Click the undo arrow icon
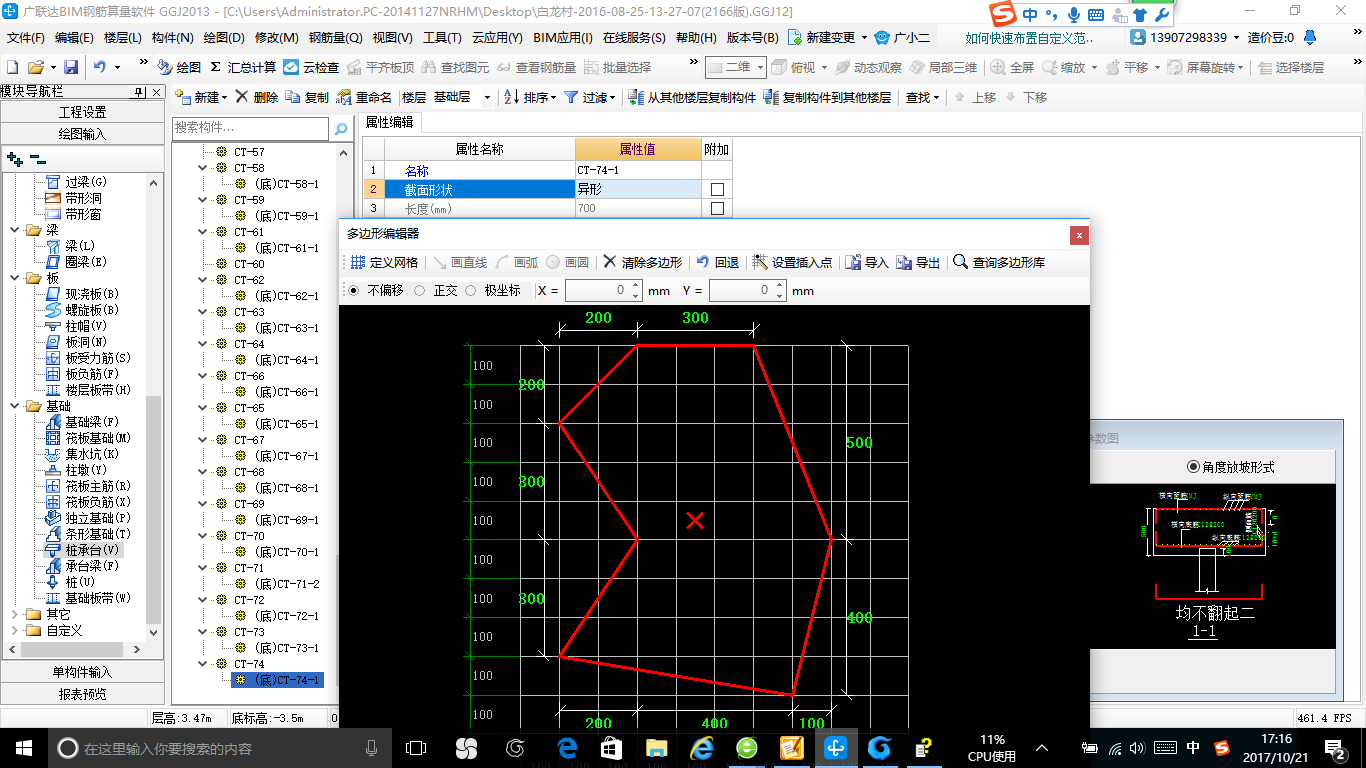 click(x=100, y=67)
